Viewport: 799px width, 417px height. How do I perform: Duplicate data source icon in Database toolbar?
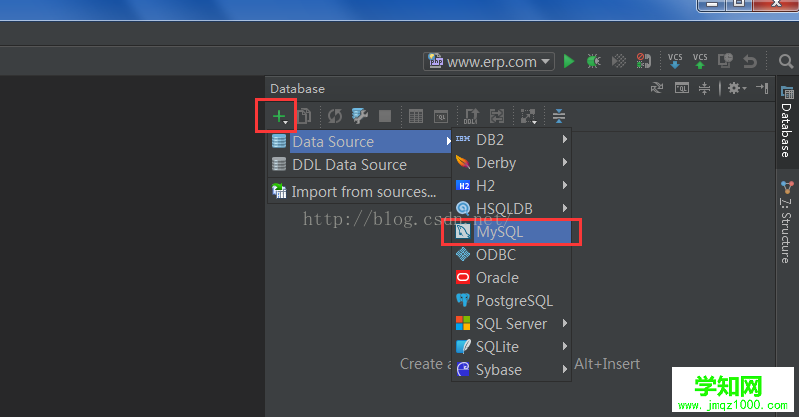[x=304, y=116]
